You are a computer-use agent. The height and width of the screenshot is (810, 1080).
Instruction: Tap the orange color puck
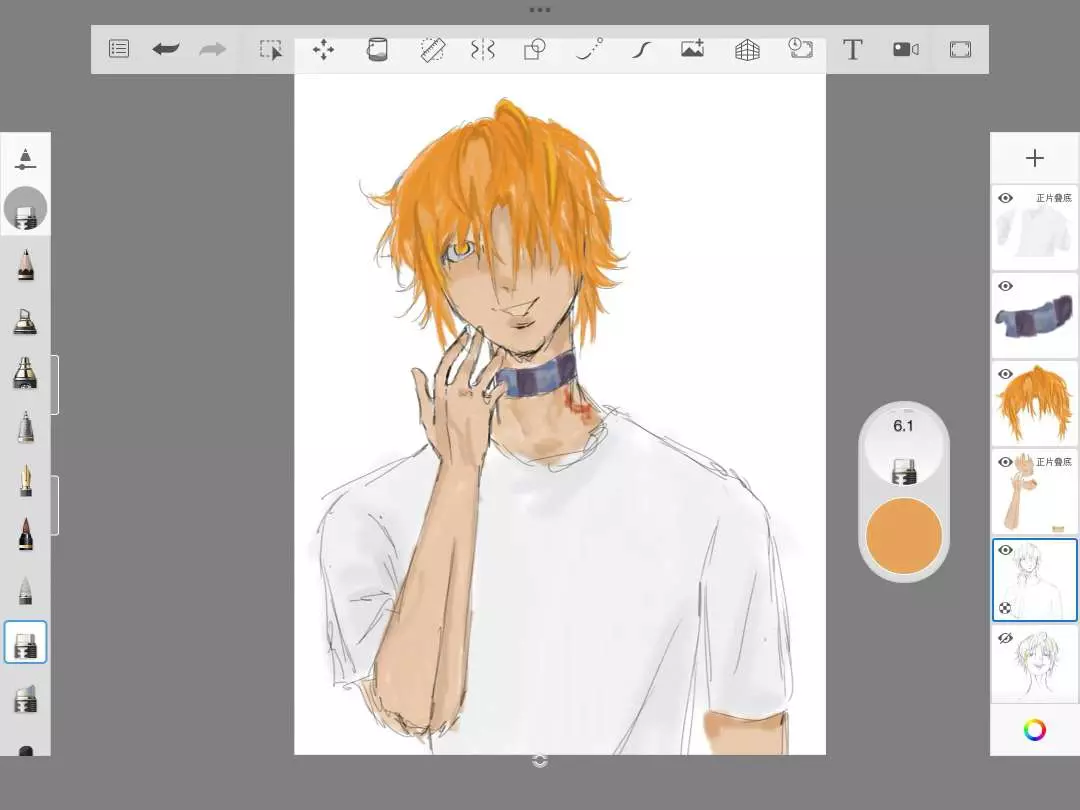[904, 536]
